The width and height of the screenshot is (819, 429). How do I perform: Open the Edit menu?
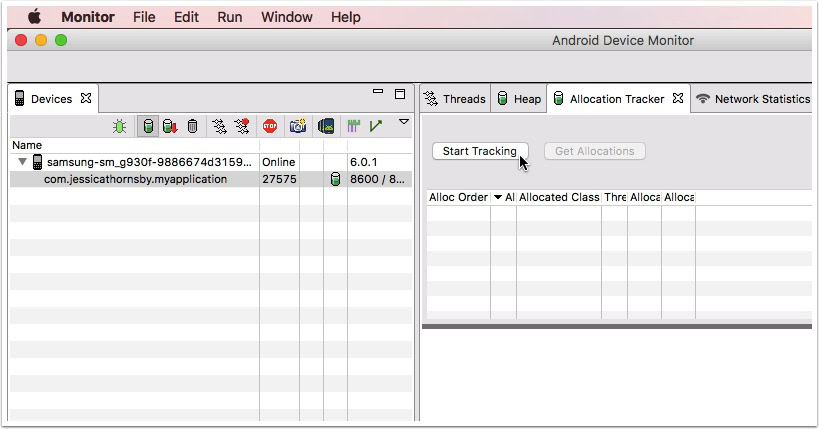[186, 17]
